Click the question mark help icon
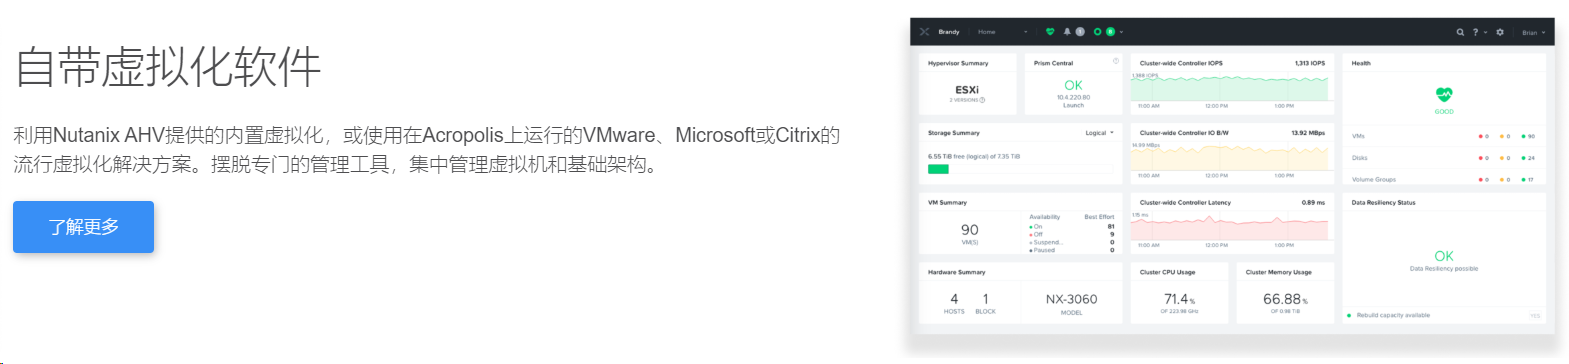The height and width of the screenshot is (364, 1569). [1475, 32]
